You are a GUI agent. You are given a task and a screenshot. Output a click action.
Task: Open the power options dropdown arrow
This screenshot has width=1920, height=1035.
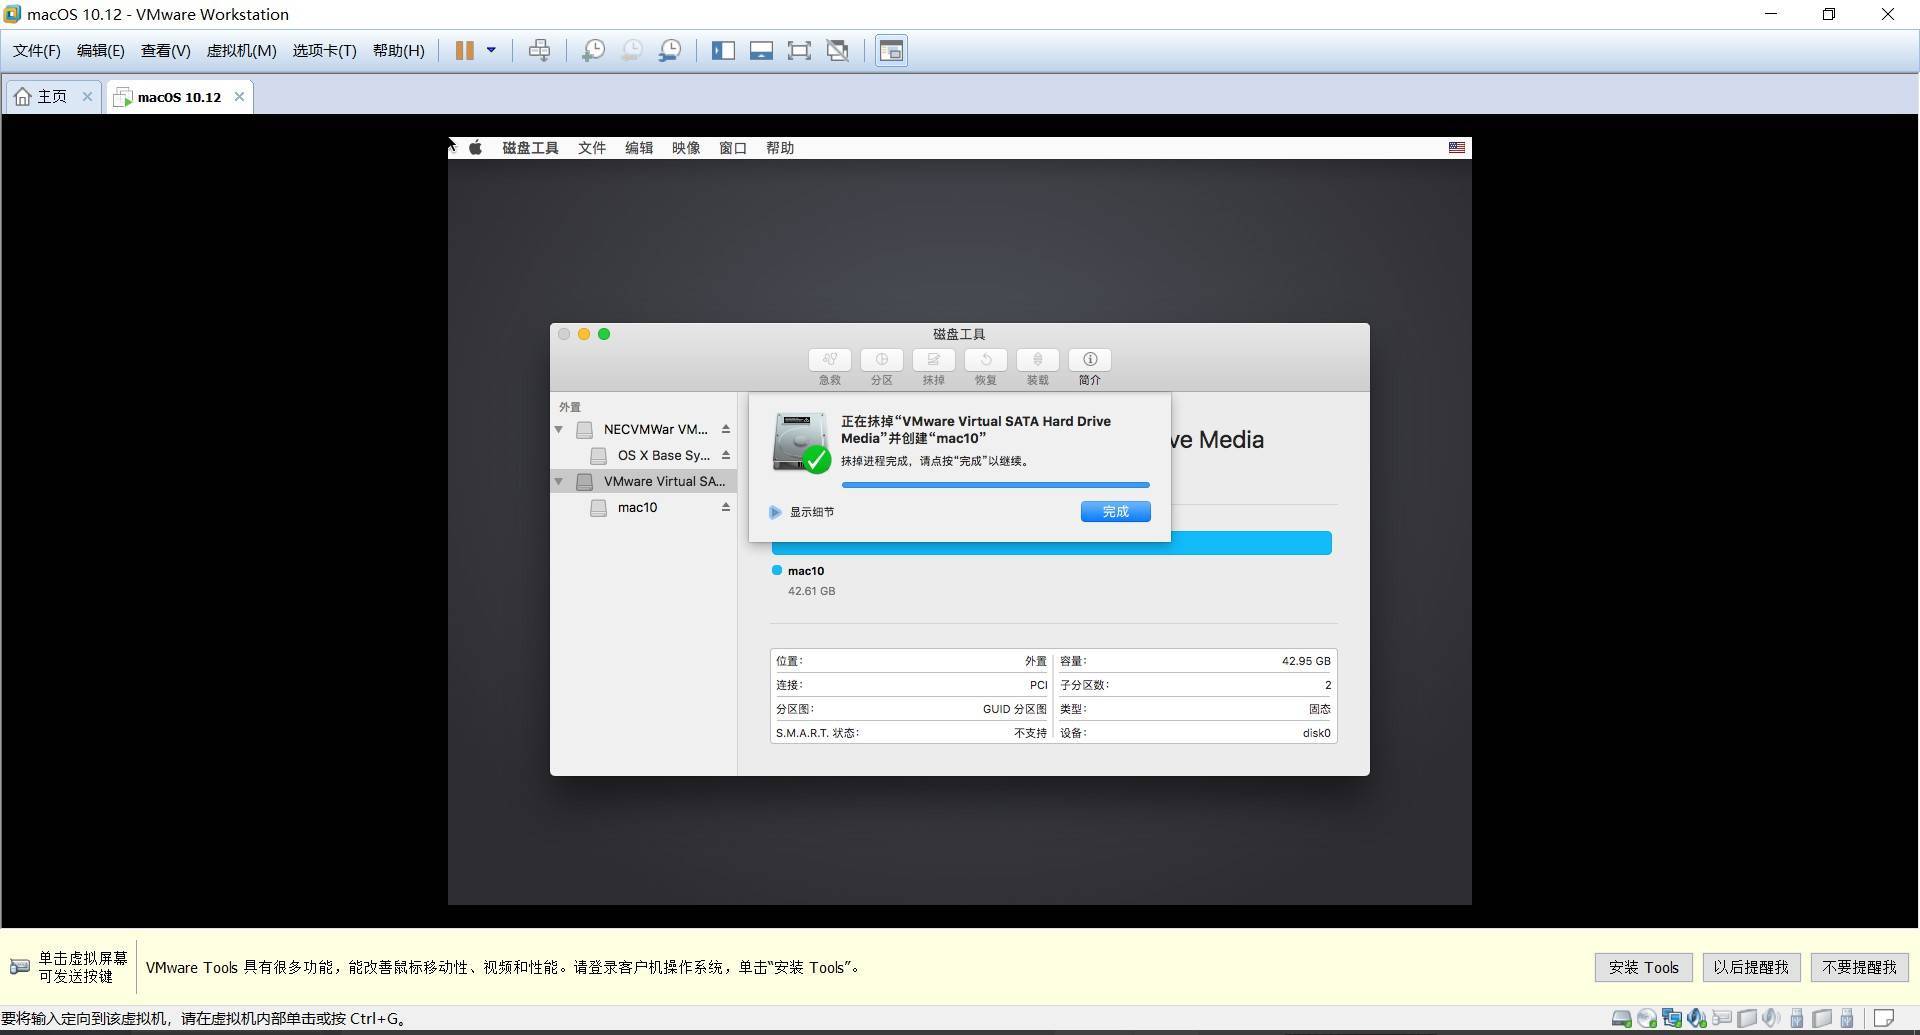491,50
